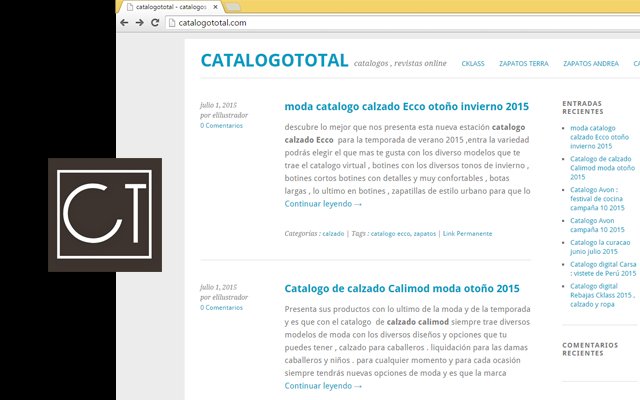Open the zapatos tag link
640x400 pixels.
[425, 234]
